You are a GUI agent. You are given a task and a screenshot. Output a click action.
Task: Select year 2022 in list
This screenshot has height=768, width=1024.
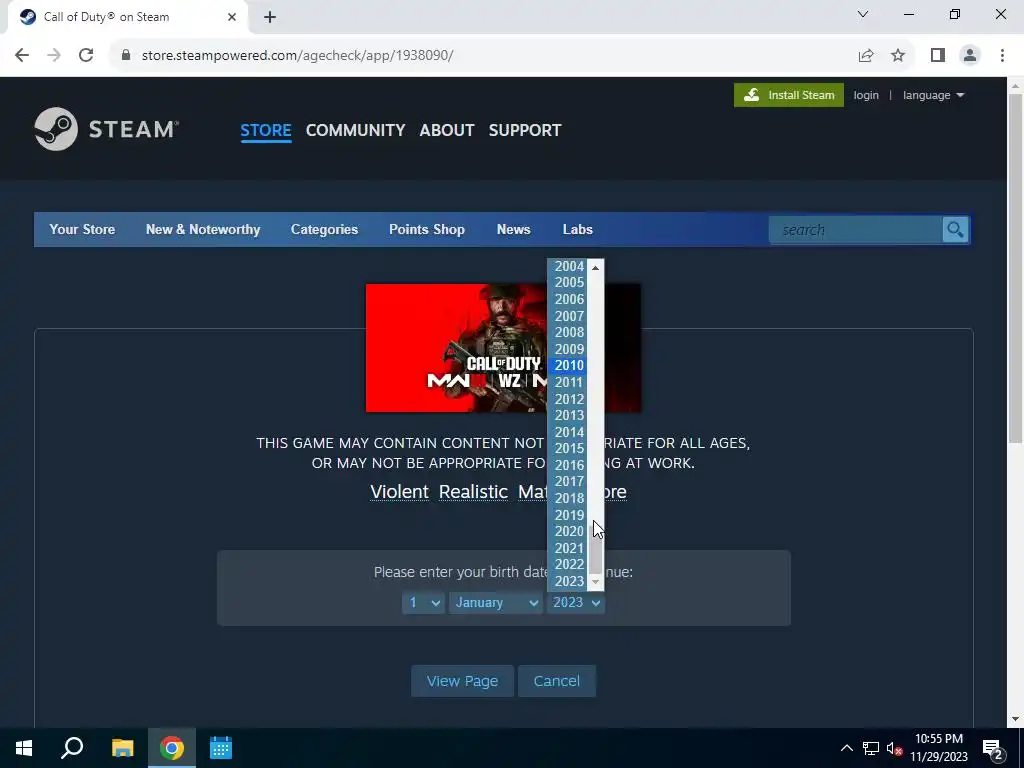568,564
